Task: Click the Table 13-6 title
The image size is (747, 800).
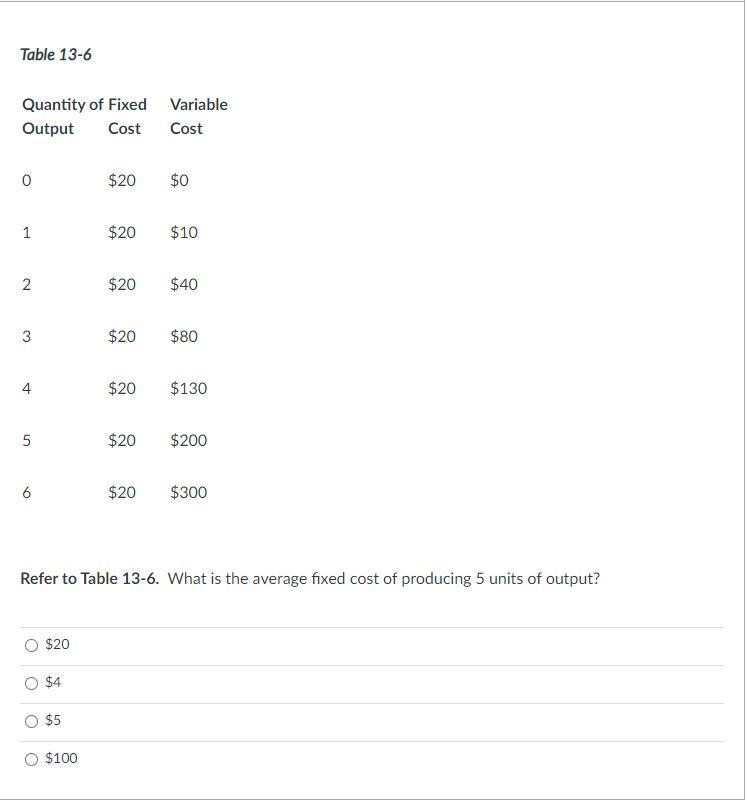Action: coord(54,55)
